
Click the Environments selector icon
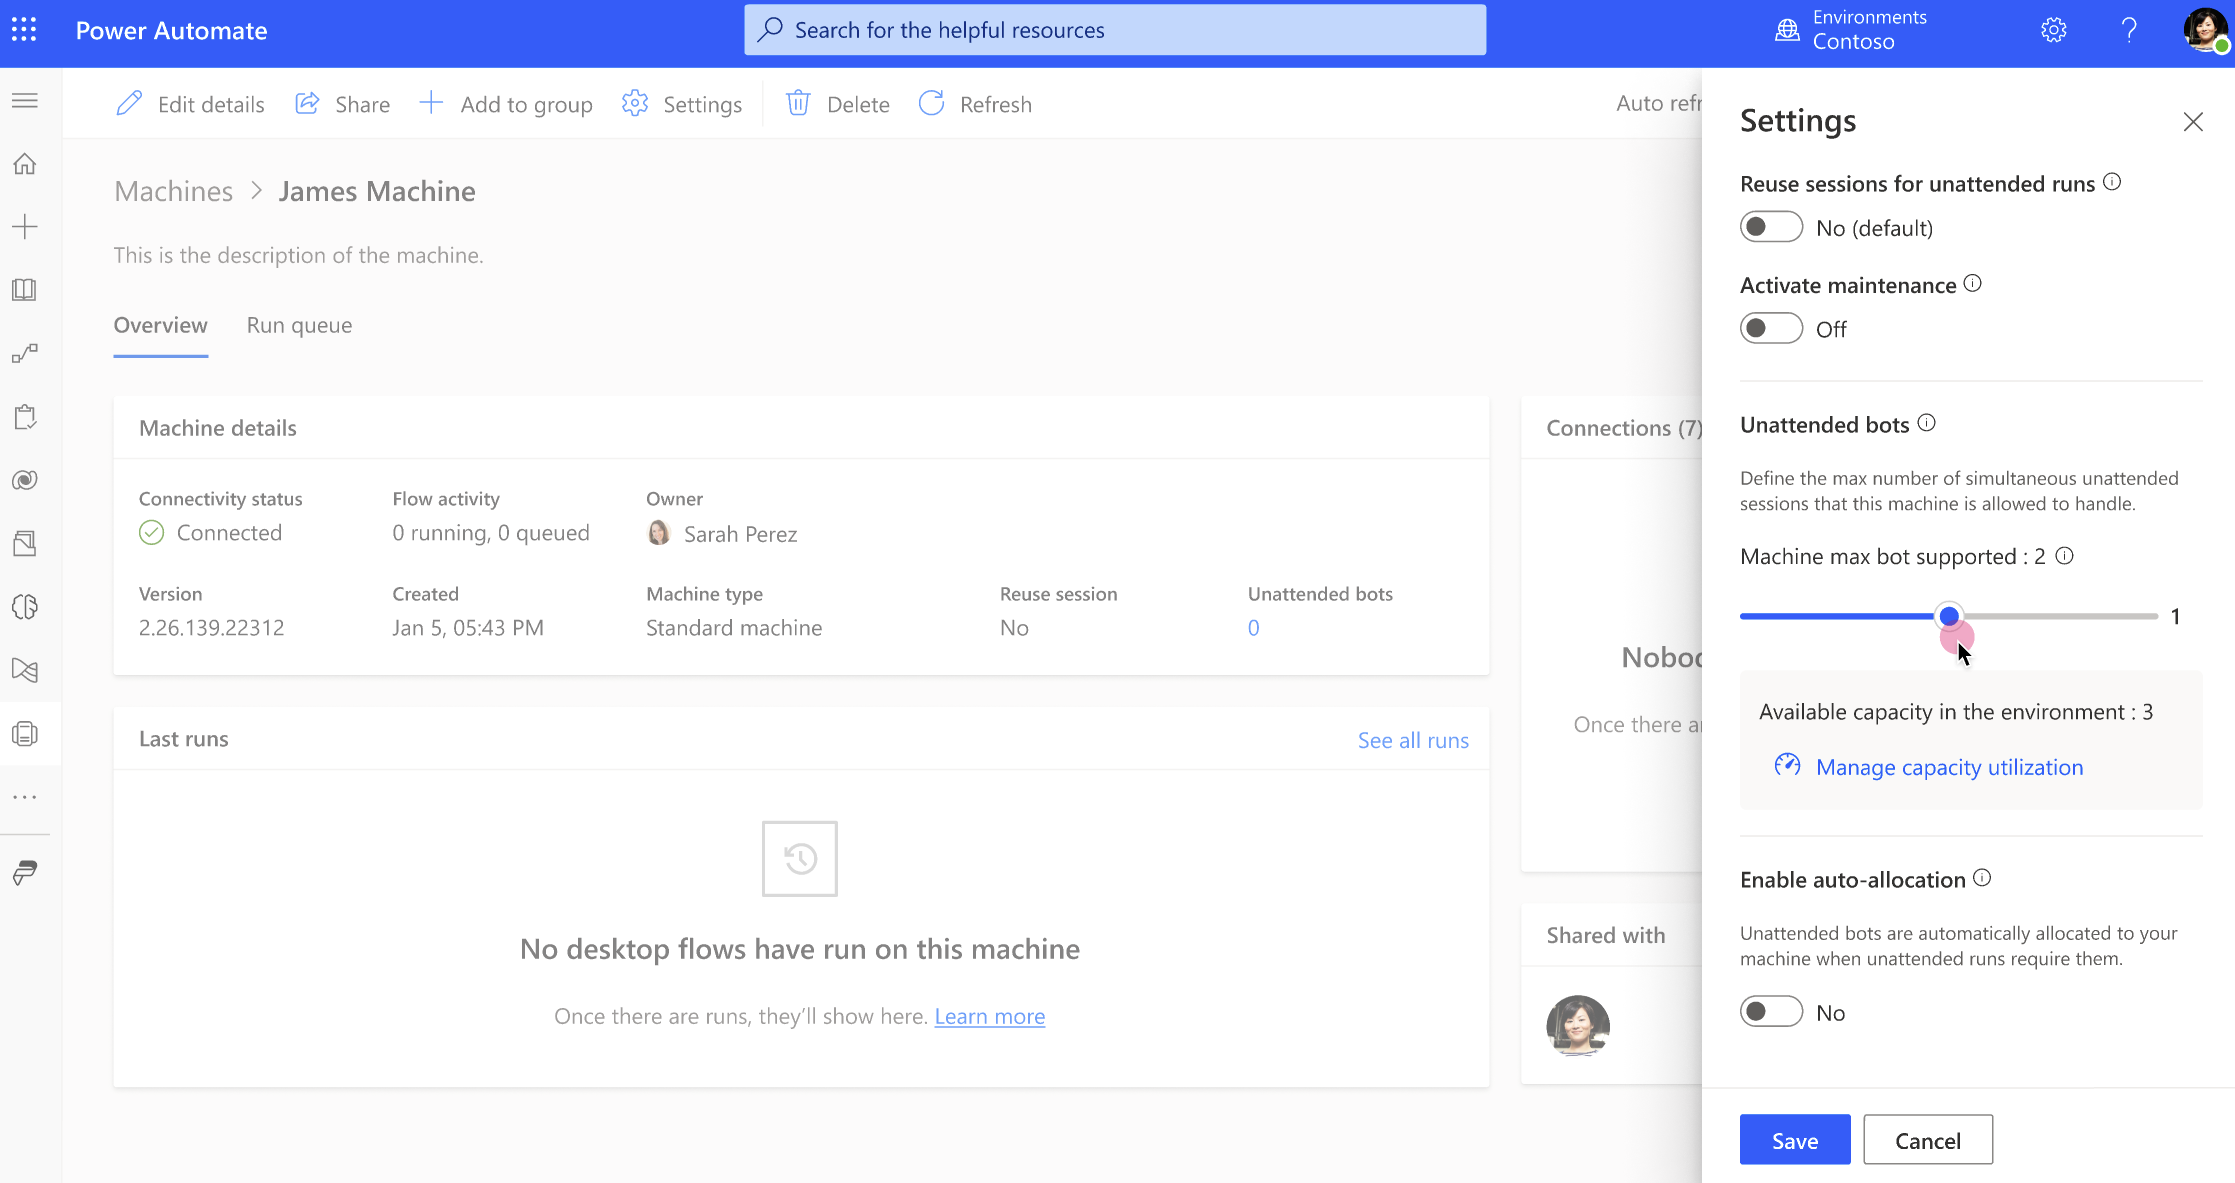[1787, 30]
